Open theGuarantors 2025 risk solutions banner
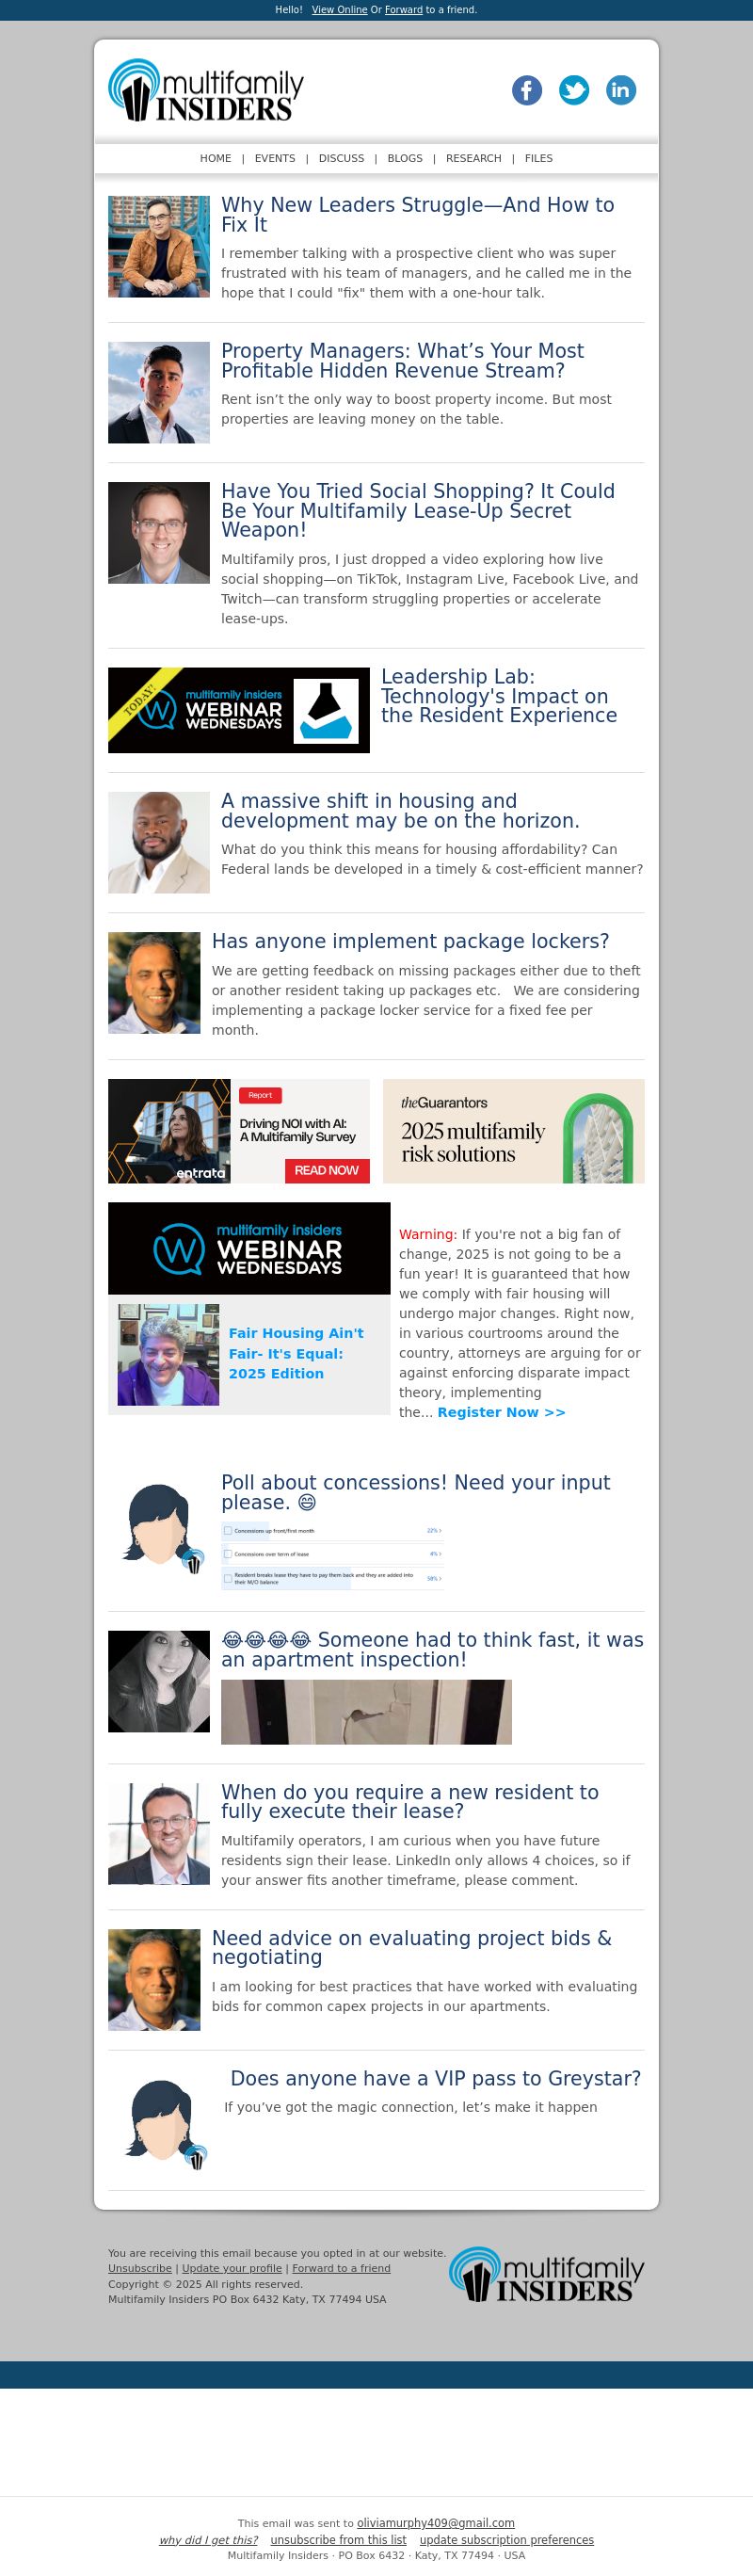Screen dimensions: 753x2576 pos(514,1131)
